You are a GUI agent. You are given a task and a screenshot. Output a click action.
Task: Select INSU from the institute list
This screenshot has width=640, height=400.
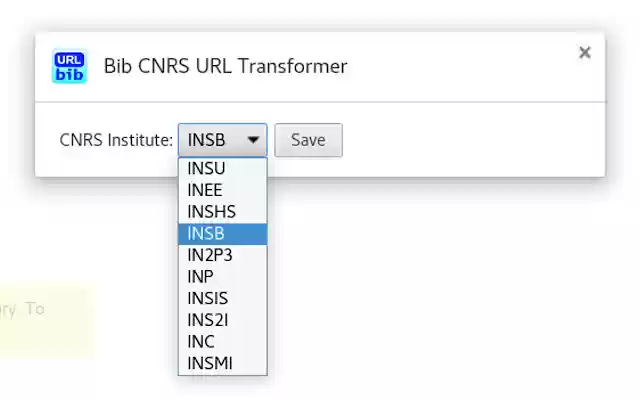[x=222, y=169]
